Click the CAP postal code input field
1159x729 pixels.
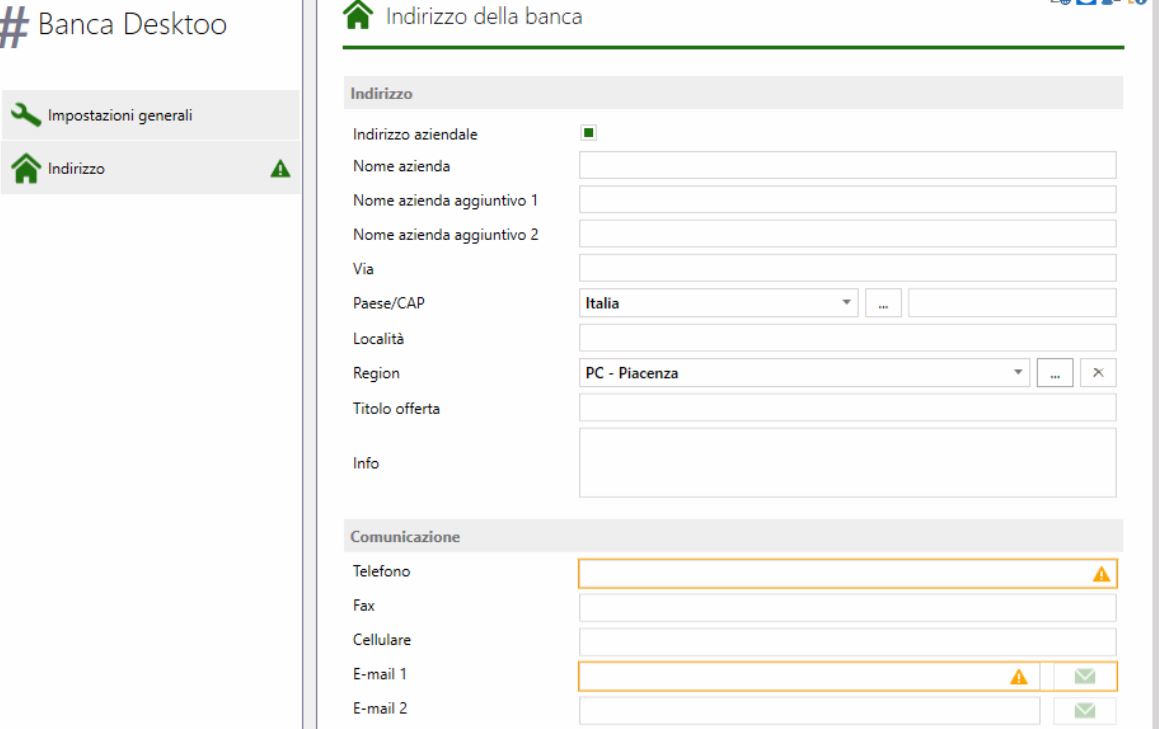coord(1012,303)
